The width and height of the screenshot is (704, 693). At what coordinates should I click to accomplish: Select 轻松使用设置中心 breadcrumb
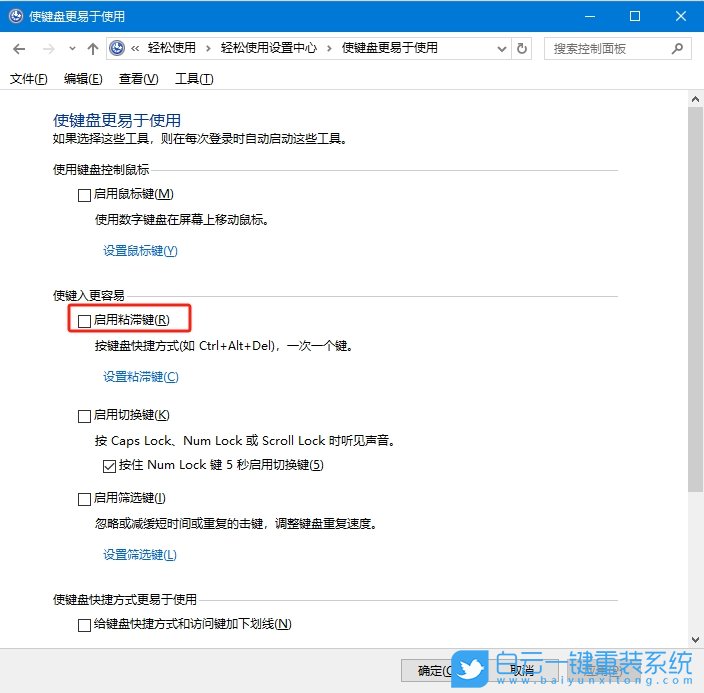coord(268,48)
